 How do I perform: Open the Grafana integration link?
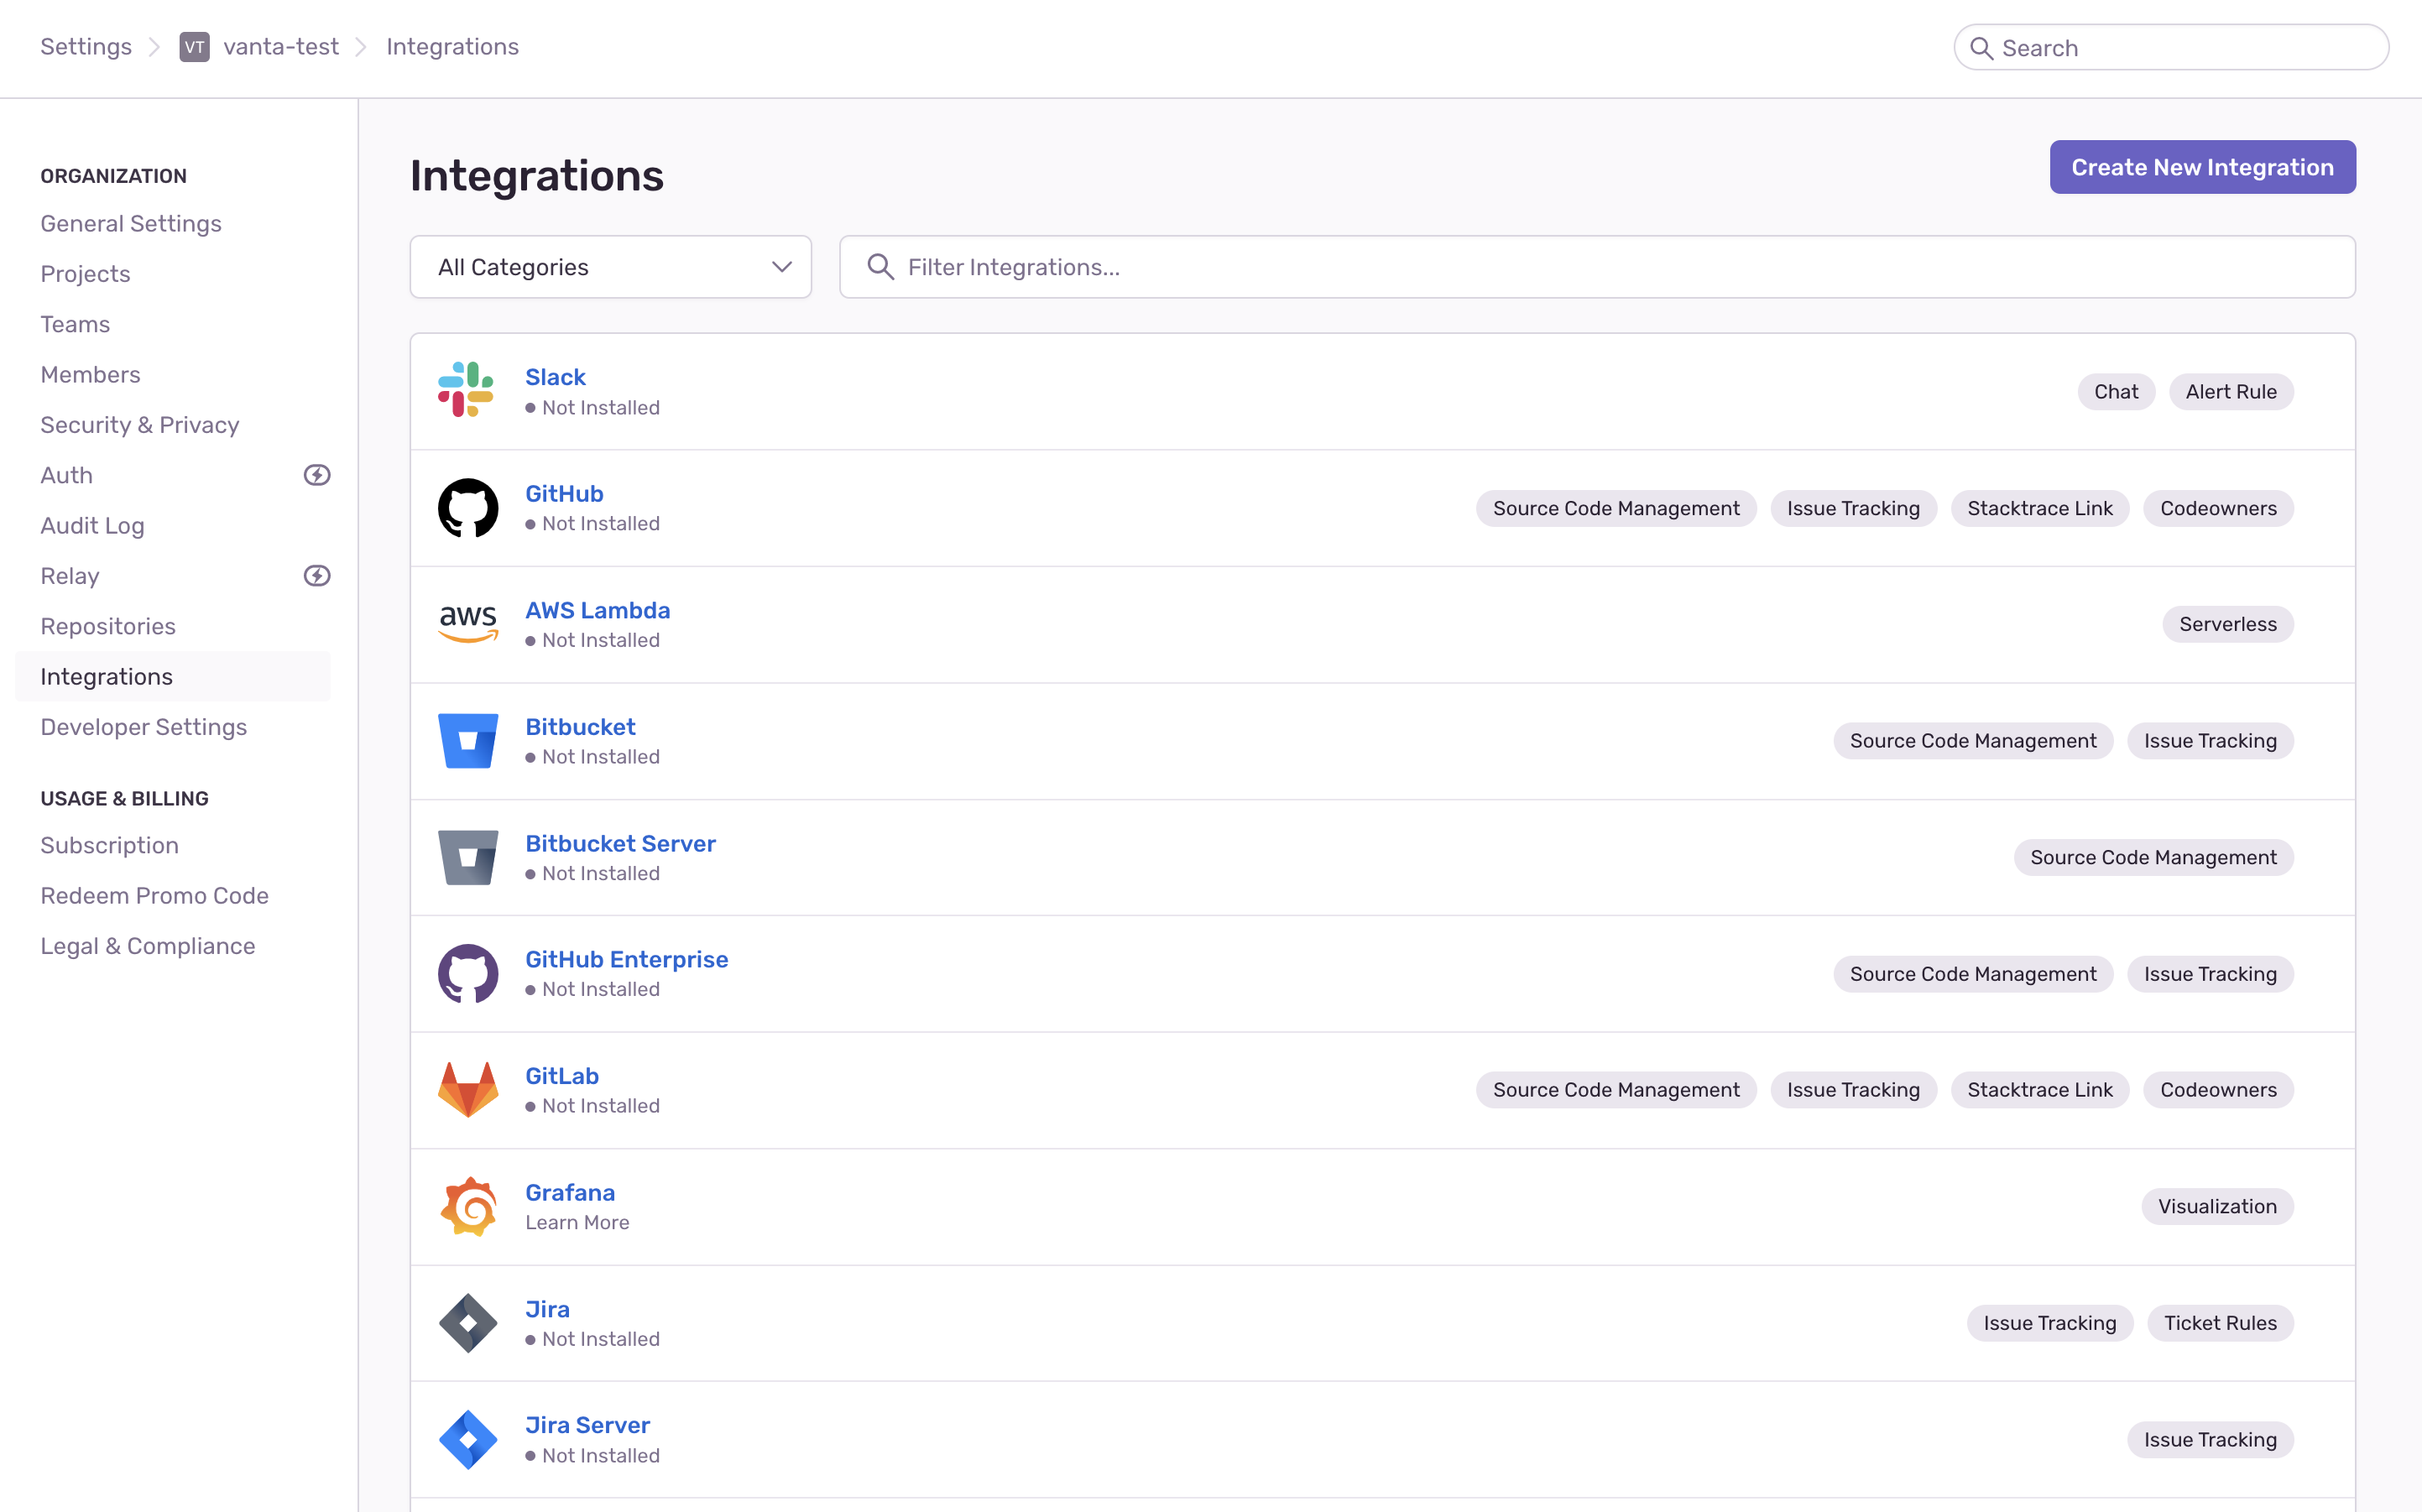pos(570,1192)
